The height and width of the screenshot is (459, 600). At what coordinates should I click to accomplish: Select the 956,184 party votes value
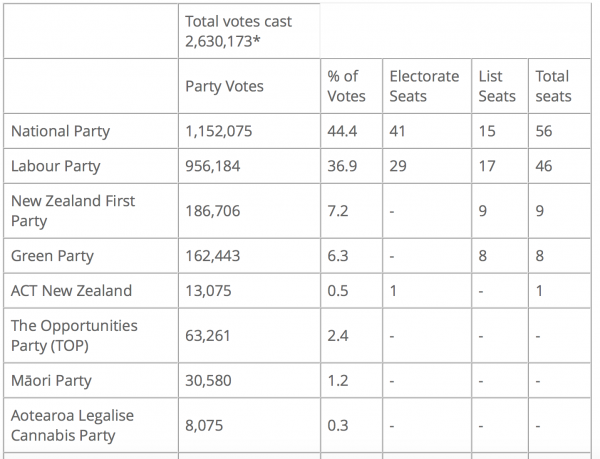point(216,166)
